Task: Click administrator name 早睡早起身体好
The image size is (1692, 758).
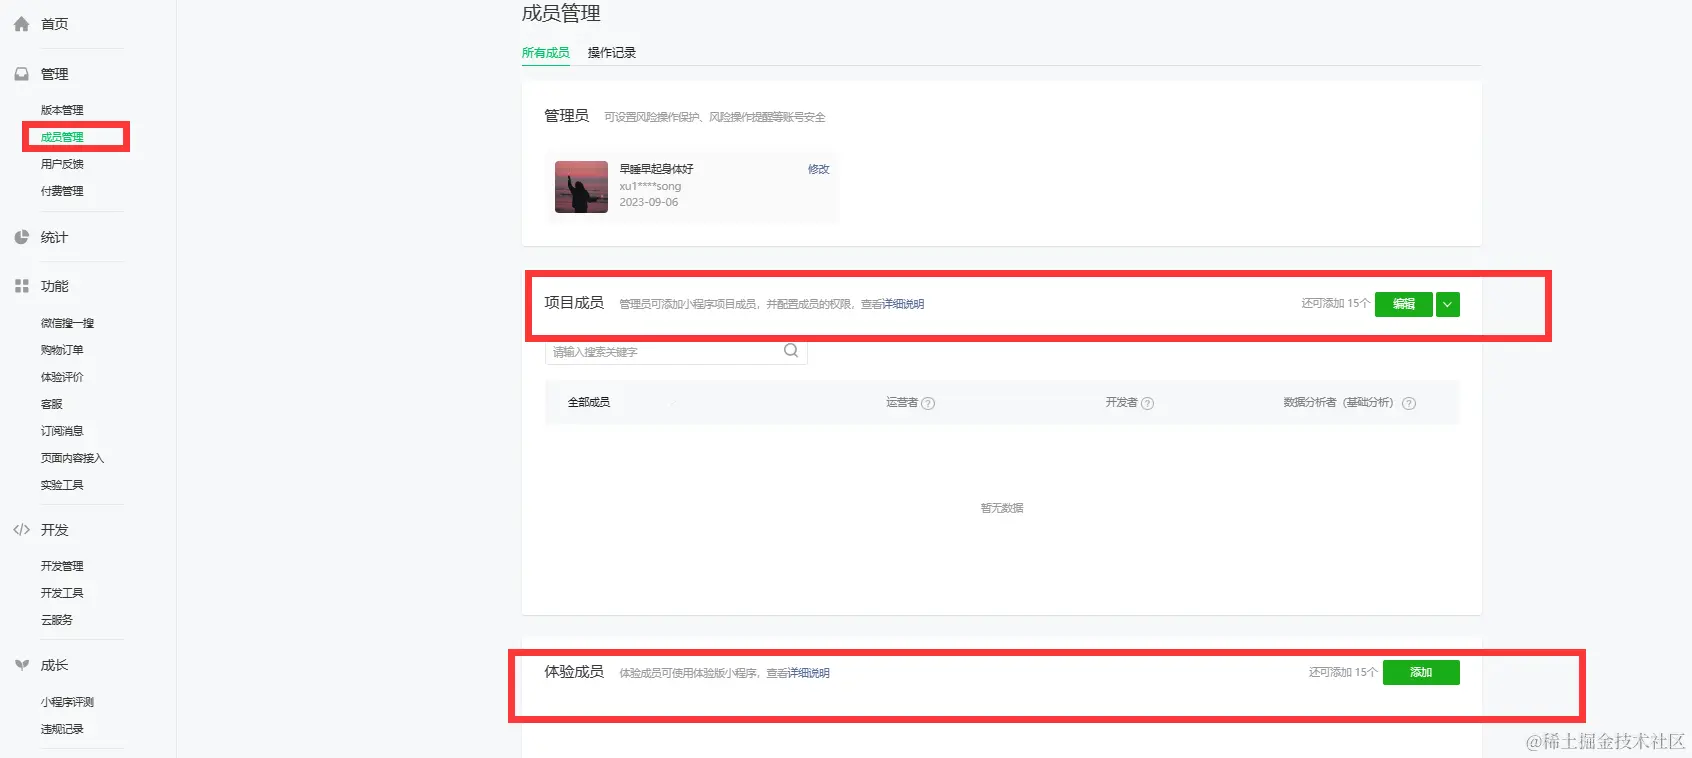Action: pos(656,169)
